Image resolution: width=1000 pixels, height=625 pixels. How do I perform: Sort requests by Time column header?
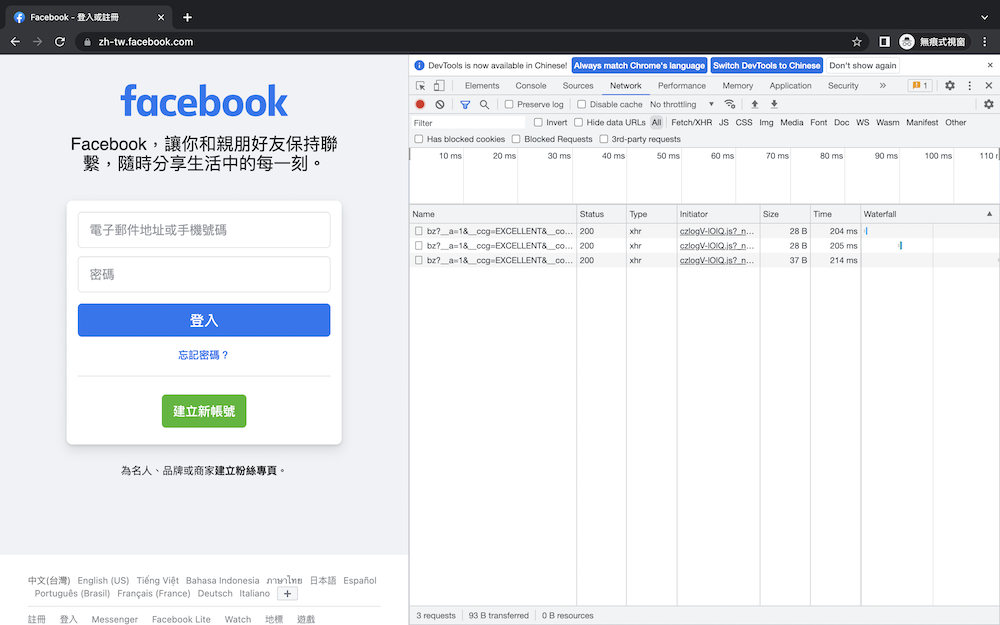tap(835, 214)
